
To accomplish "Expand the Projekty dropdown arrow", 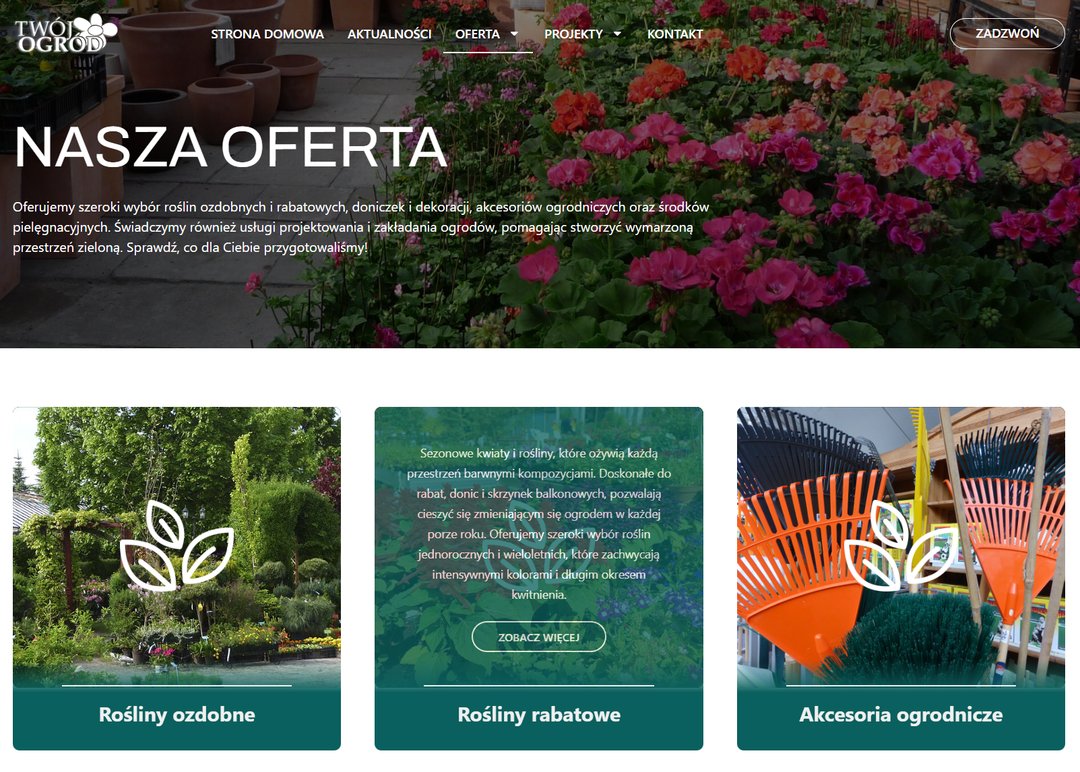I will coord(617,34).
